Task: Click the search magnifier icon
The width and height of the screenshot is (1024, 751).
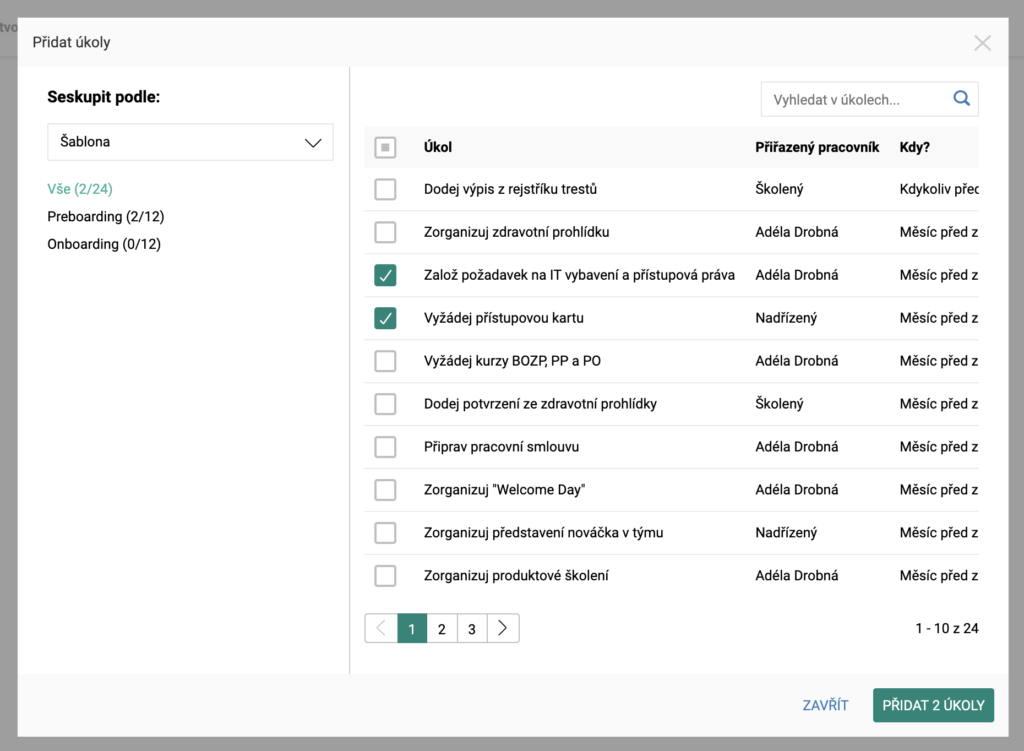Action: (x=961, y=99)
